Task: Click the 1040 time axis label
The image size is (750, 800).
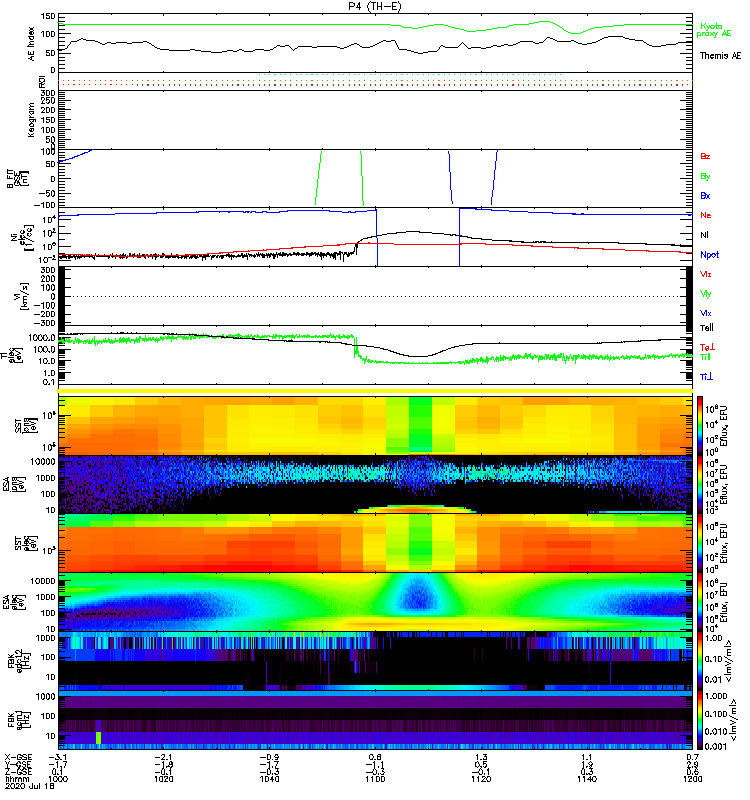Action: 269,779
